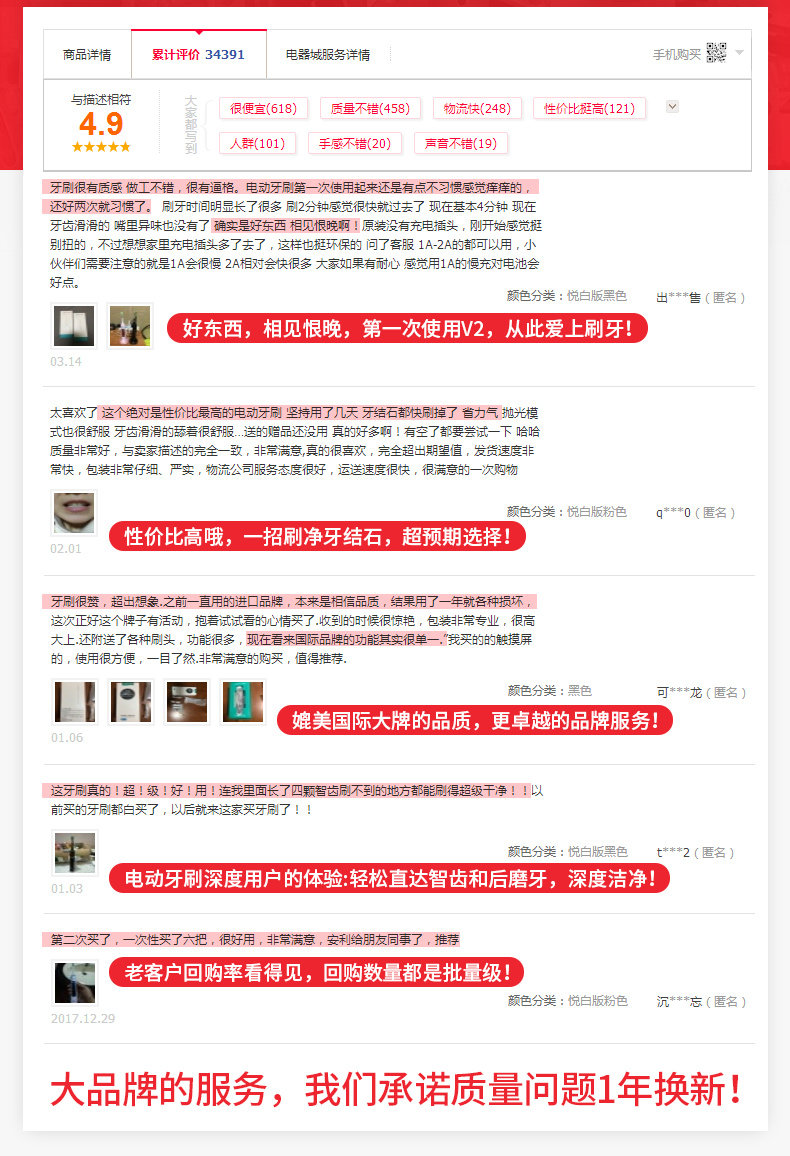Open the fourth green thumbnail in 01.06 review
This screenshot has width=790, height=1156.
click(242, 701)
